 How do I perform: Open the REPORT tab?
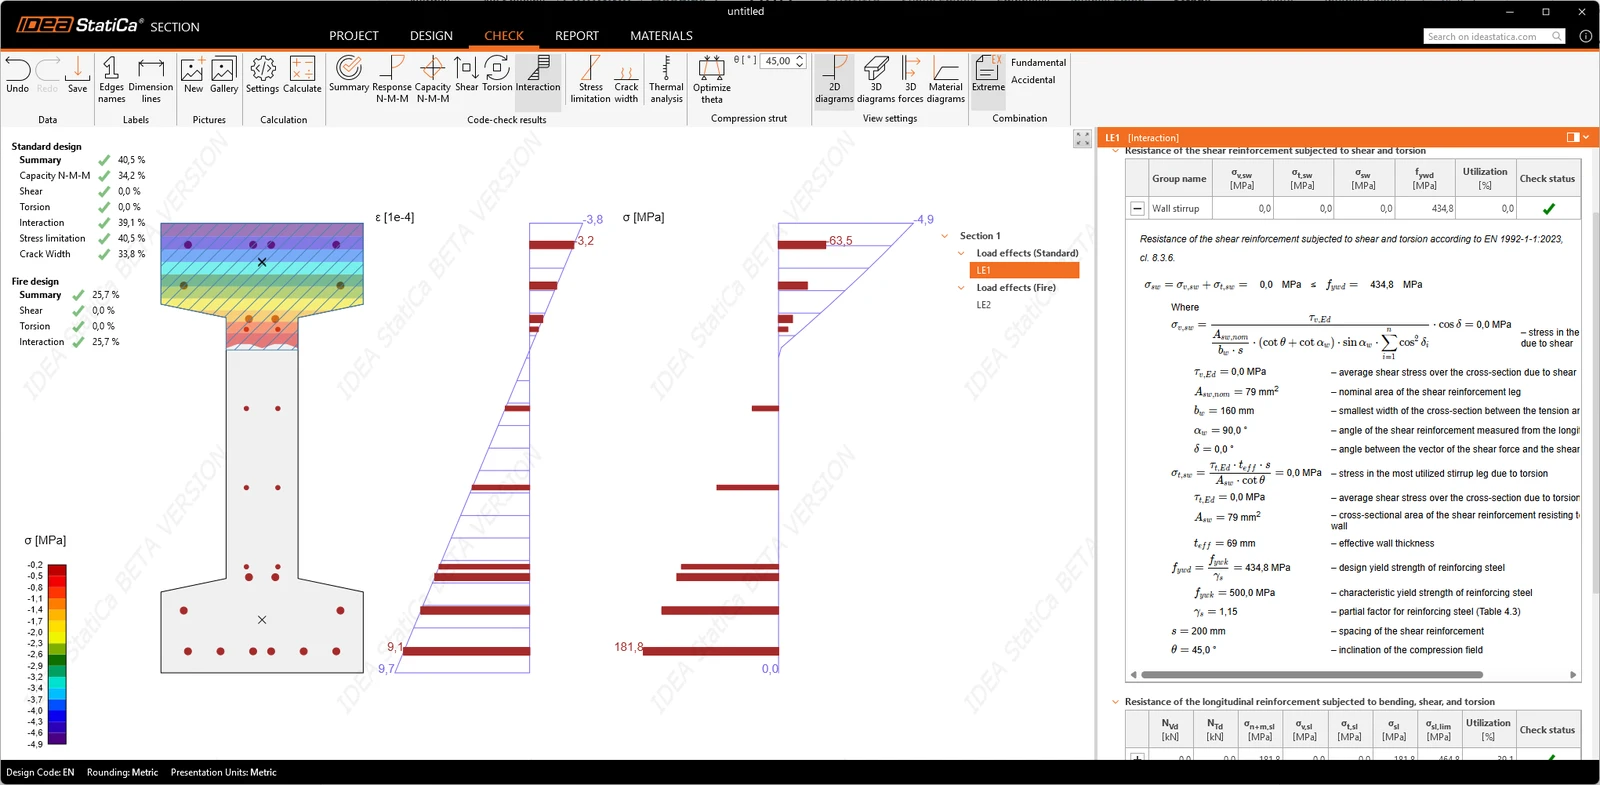click(x=577, y=36)
